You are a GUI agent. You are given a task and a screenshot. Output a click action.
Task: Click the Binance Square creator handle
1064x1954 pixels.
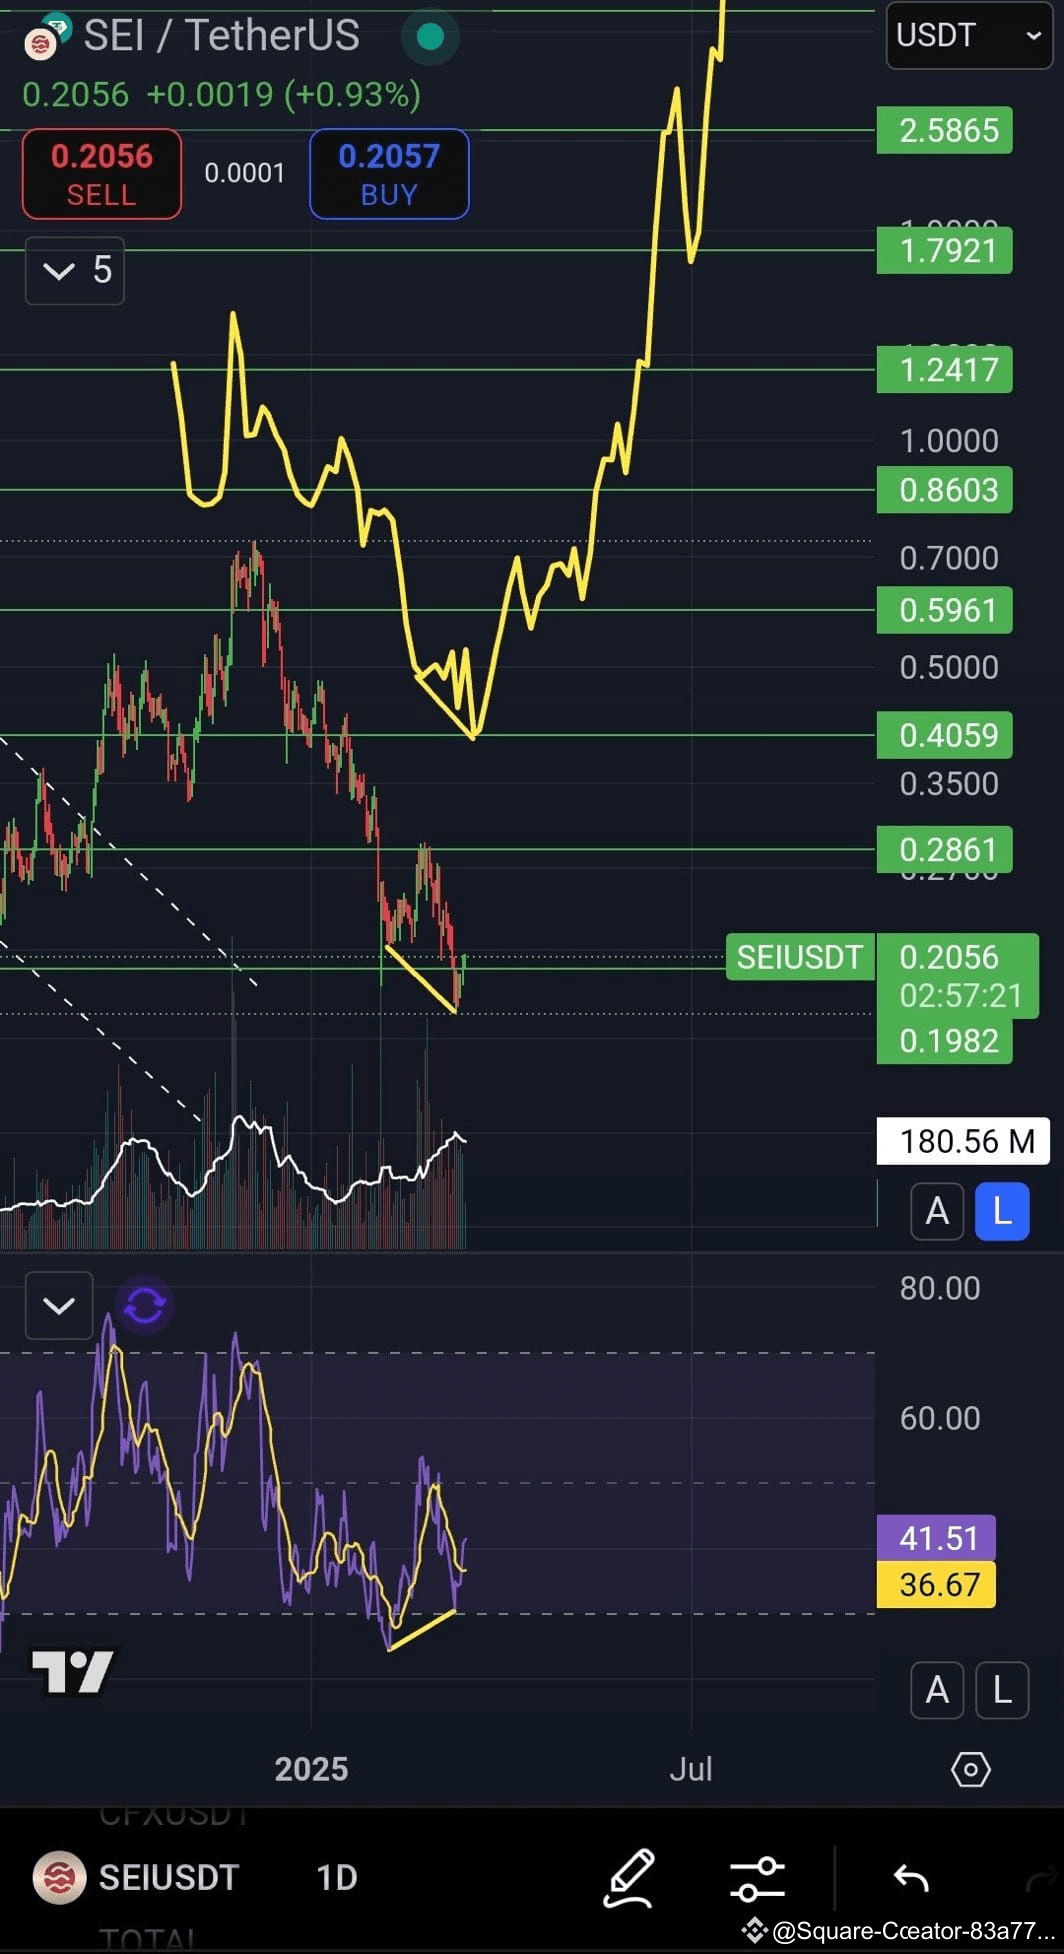click(897, 1930)
